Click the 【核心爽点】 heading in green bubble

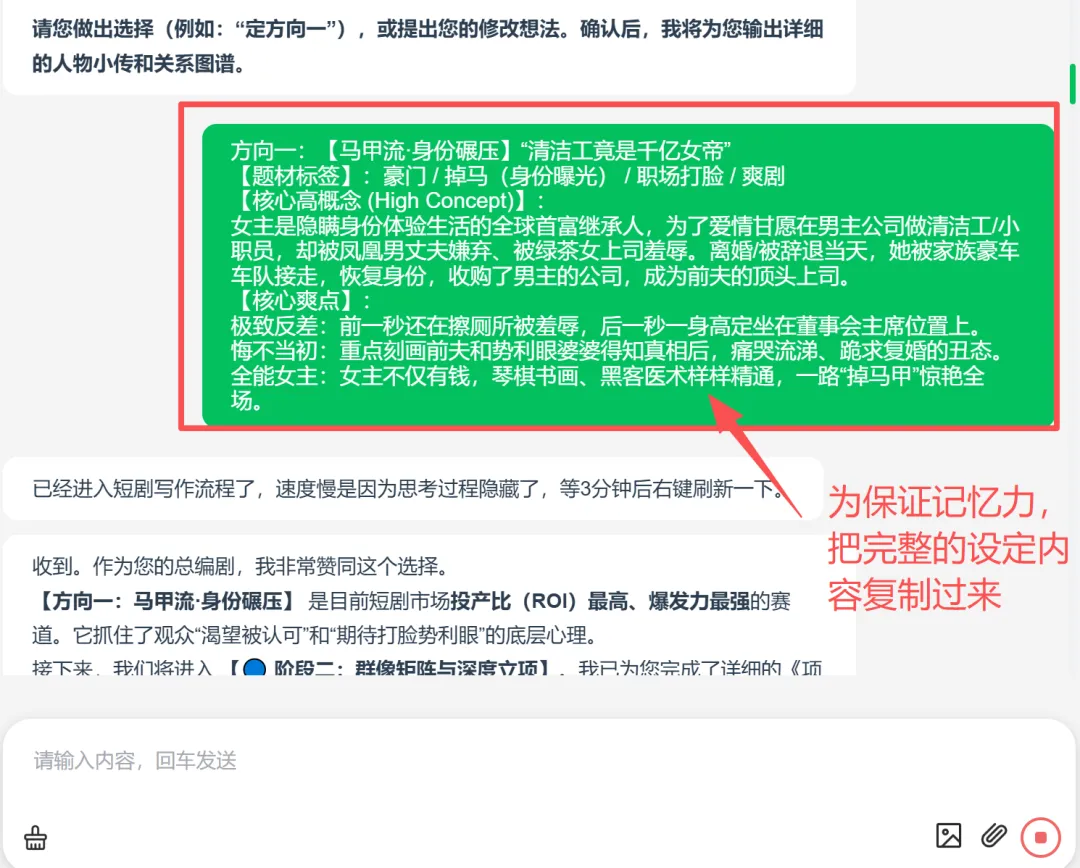[x=301, y=300]
